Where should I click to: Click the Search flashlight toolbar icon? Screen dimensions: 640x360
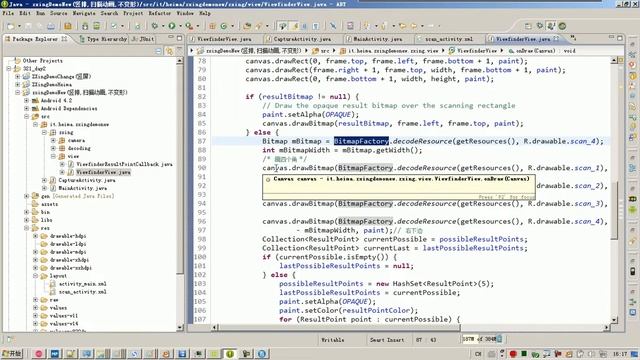(x=259, y=26)
